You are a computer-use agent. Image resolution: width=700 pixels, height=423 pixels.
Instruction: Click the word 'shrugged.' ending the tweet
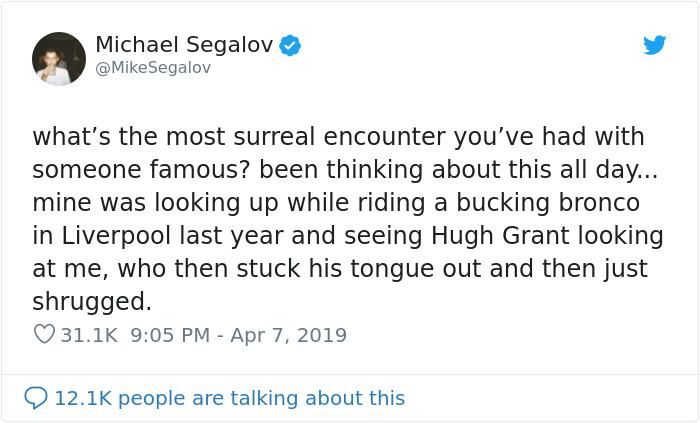(92, 302)
